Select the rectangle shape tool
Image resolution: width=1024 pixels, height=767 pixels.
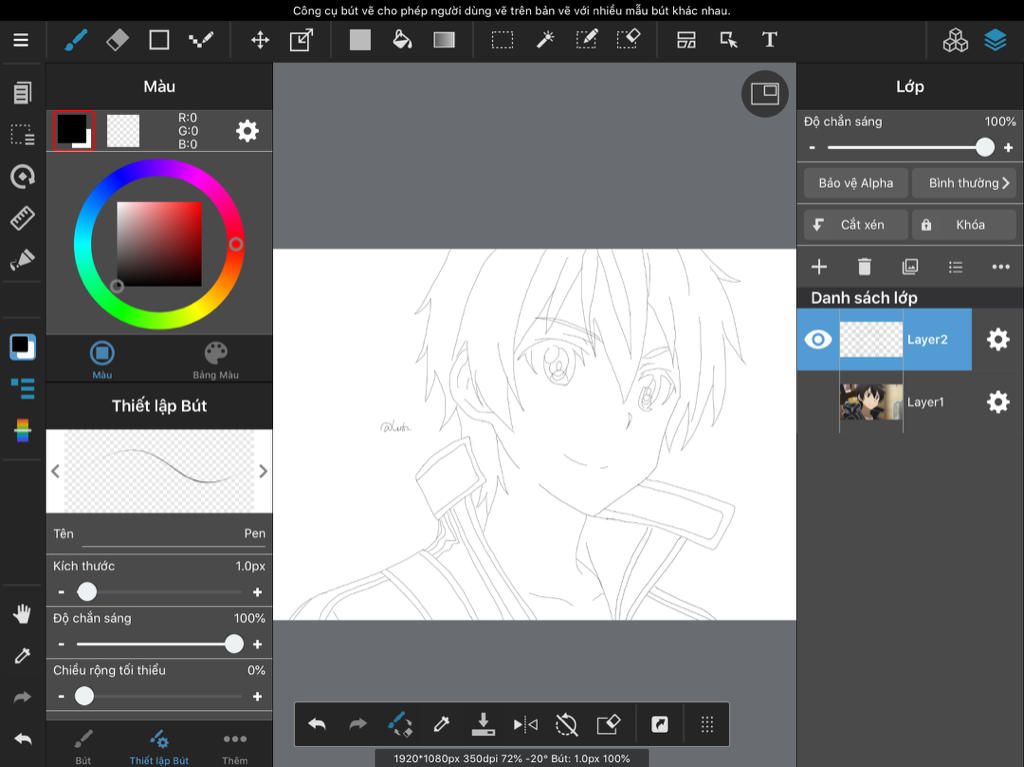[159, 40]
